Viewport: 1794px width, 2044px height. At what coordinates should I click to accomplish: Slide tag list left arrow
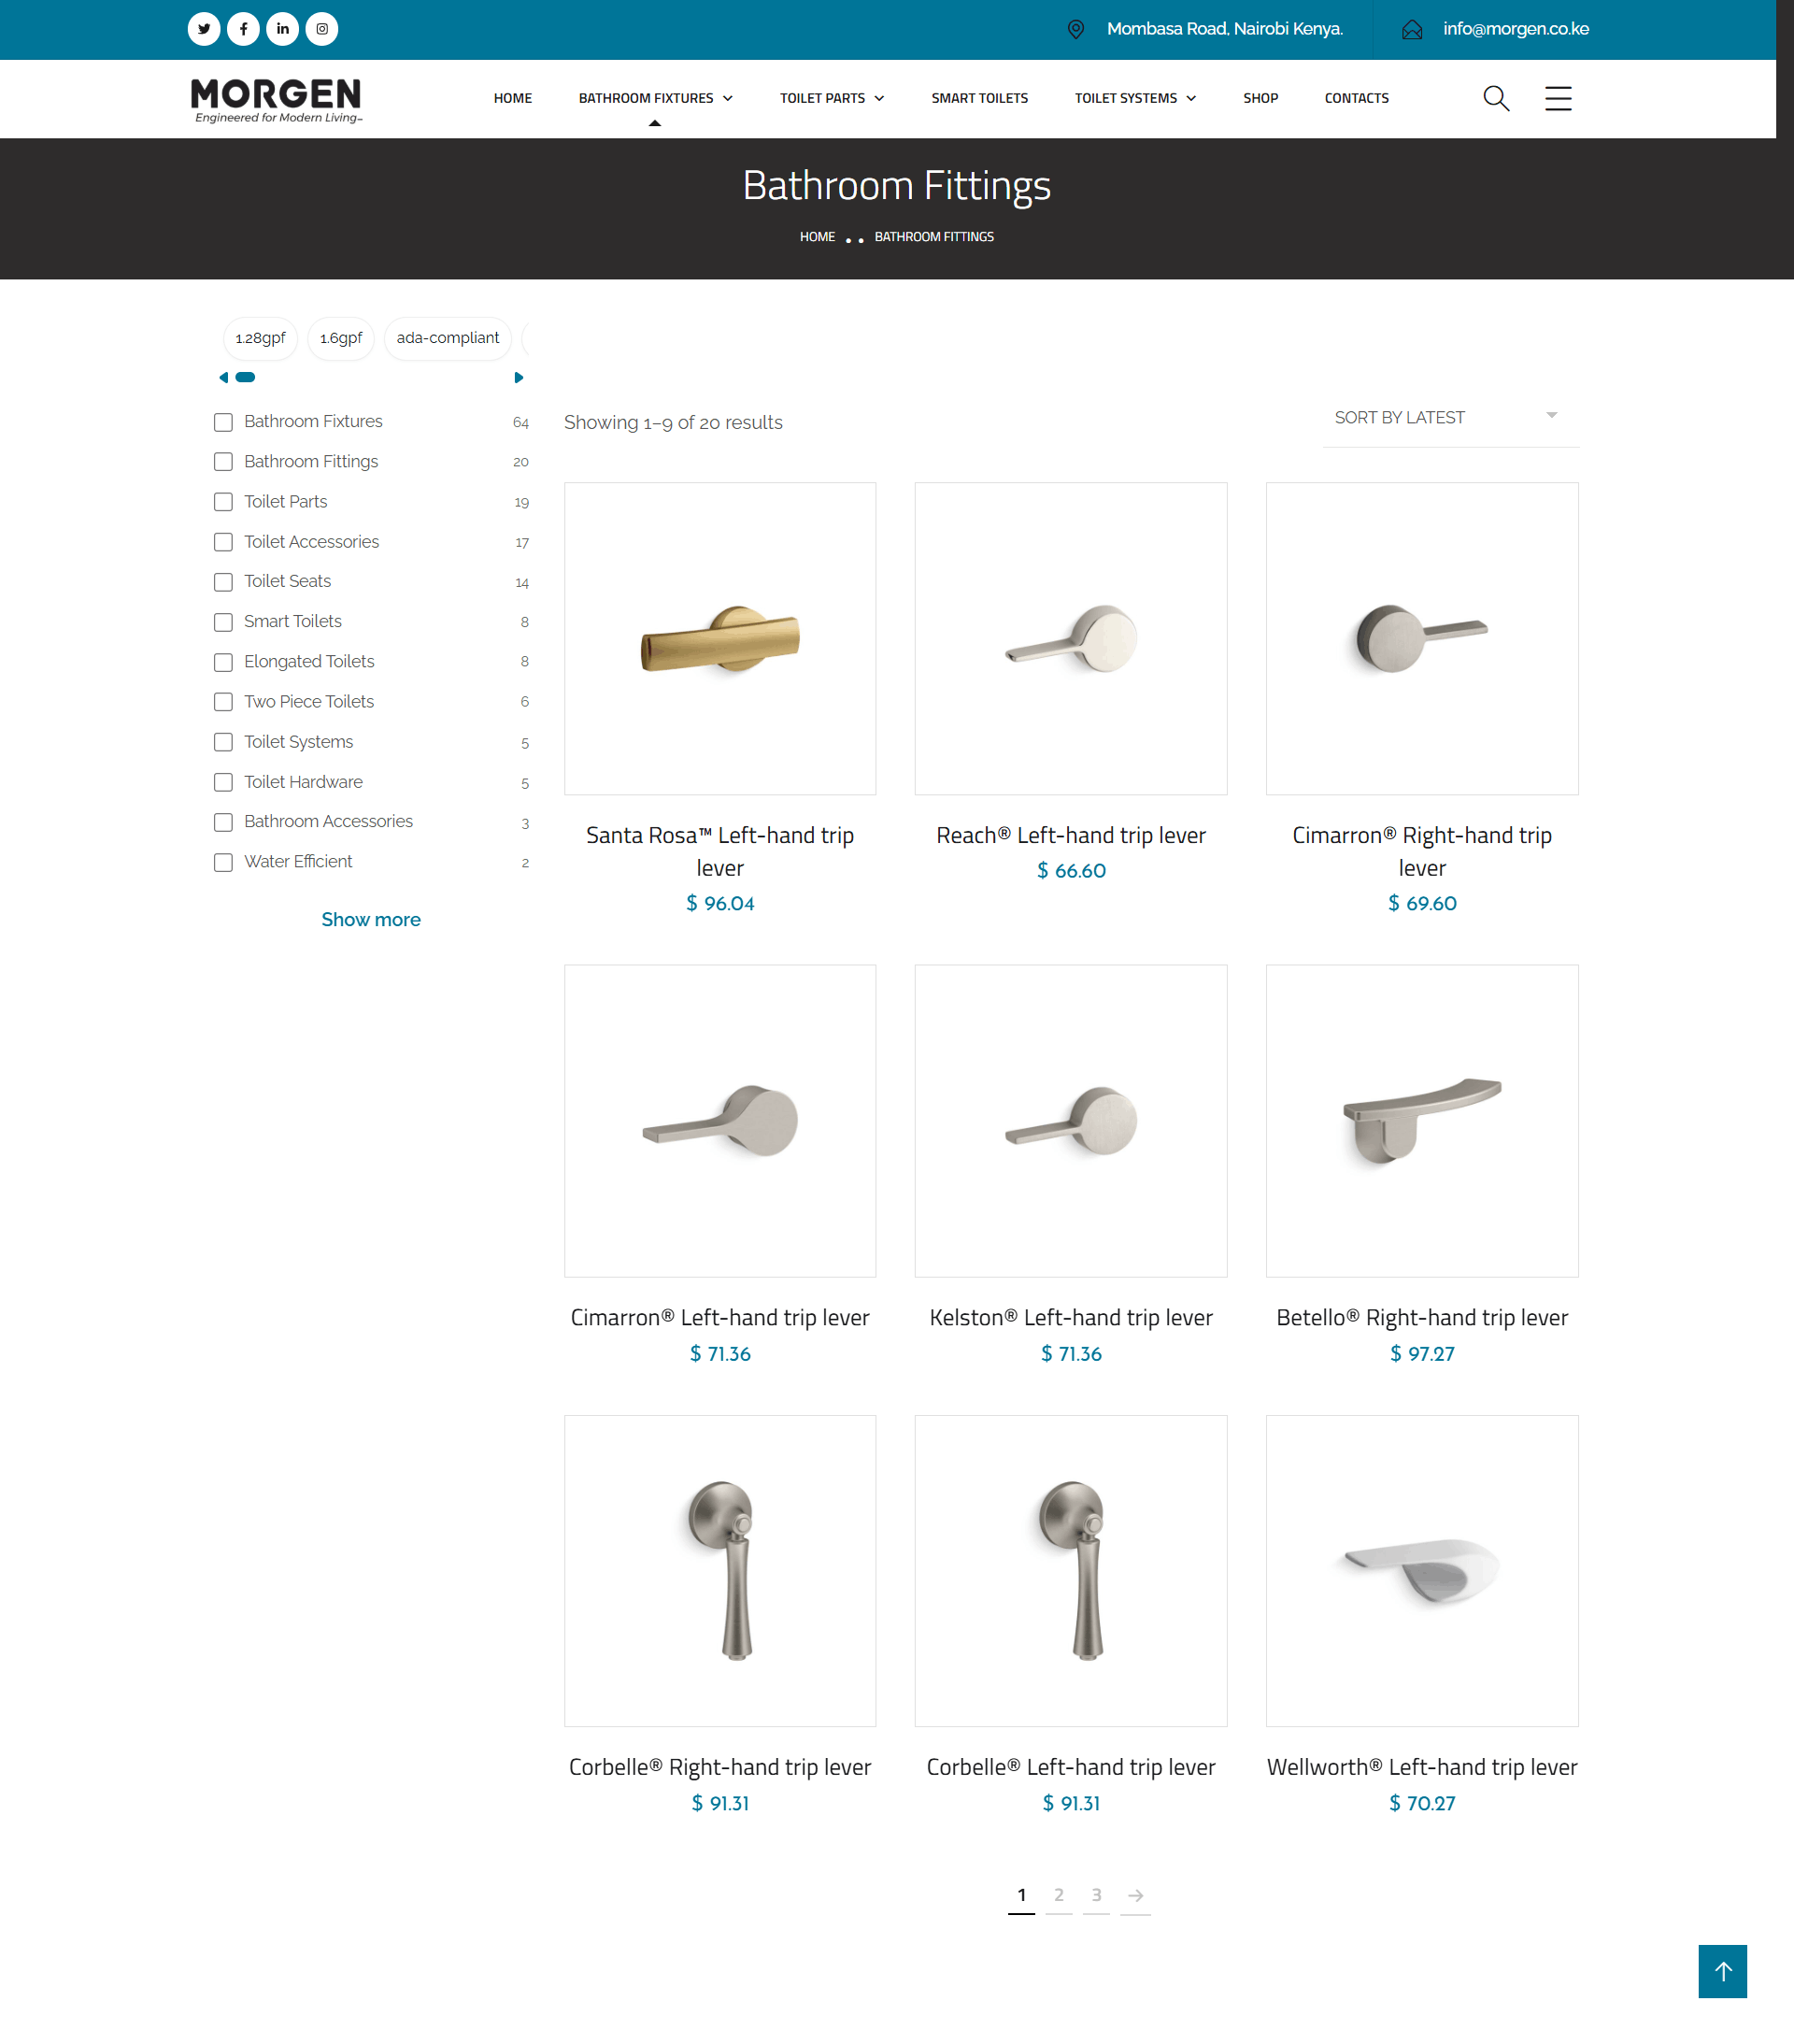click(223, 377)
